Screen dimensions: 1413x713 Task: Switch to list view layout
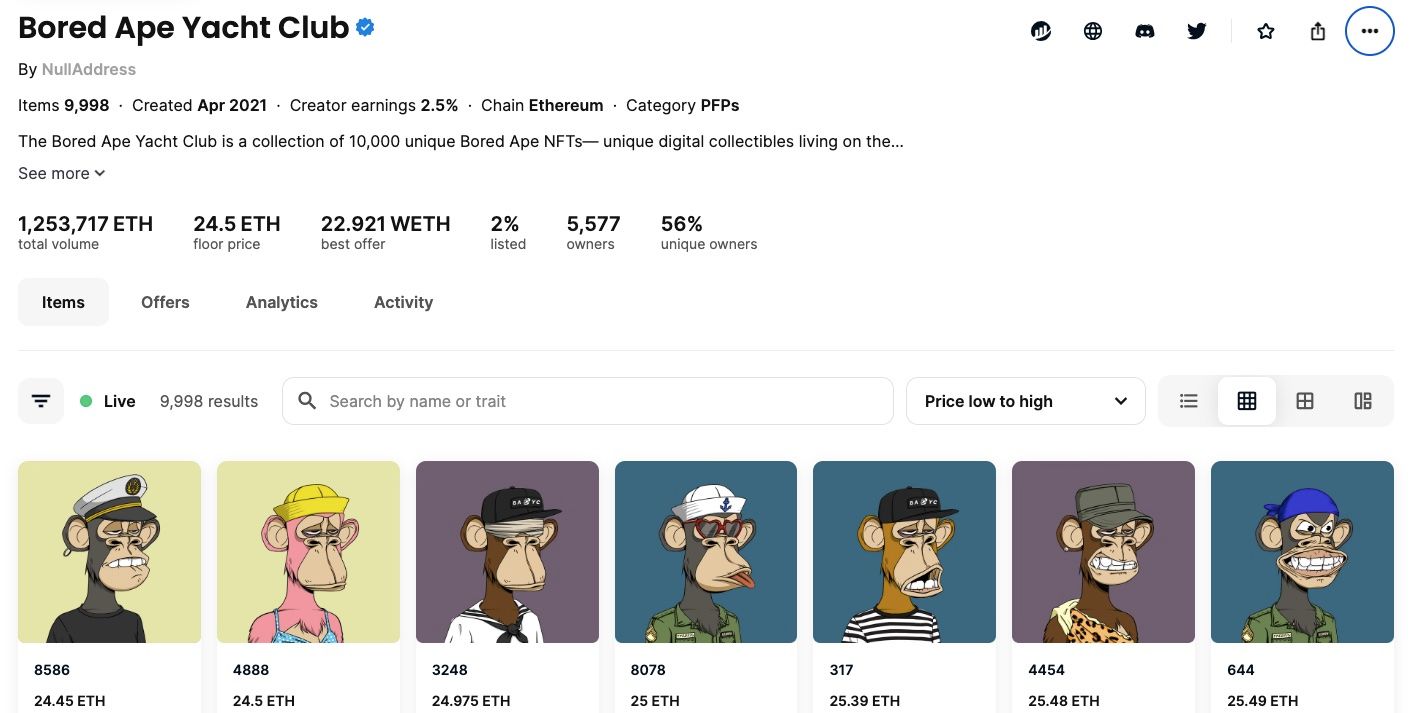(x=1189, y=401)
